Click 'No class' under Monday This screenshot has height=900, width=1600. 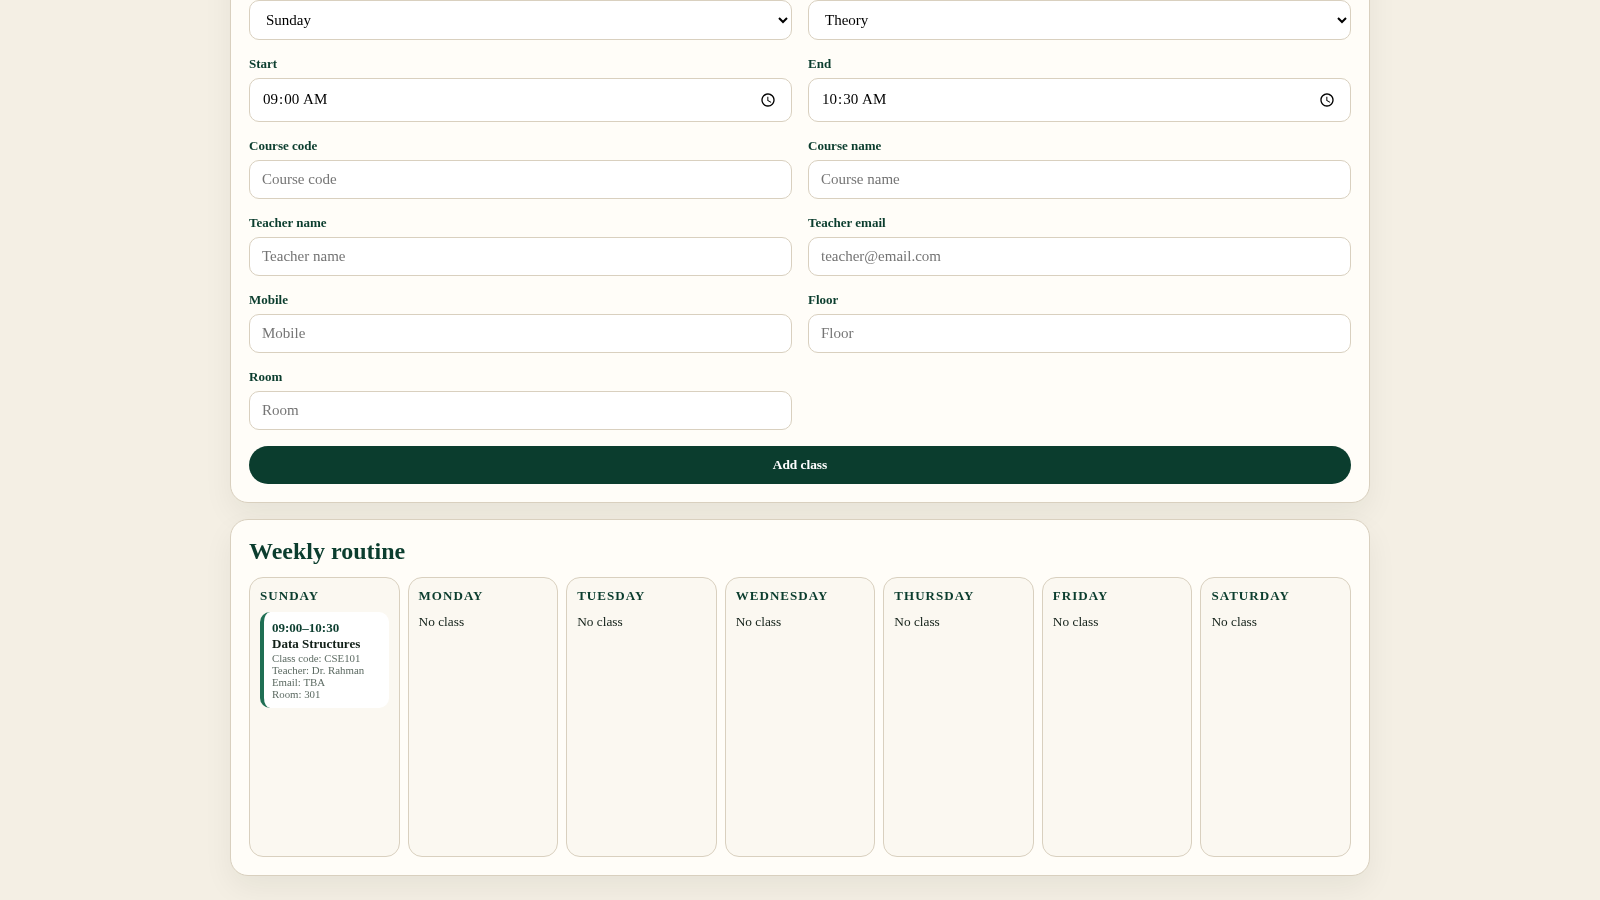pos(441,622)
